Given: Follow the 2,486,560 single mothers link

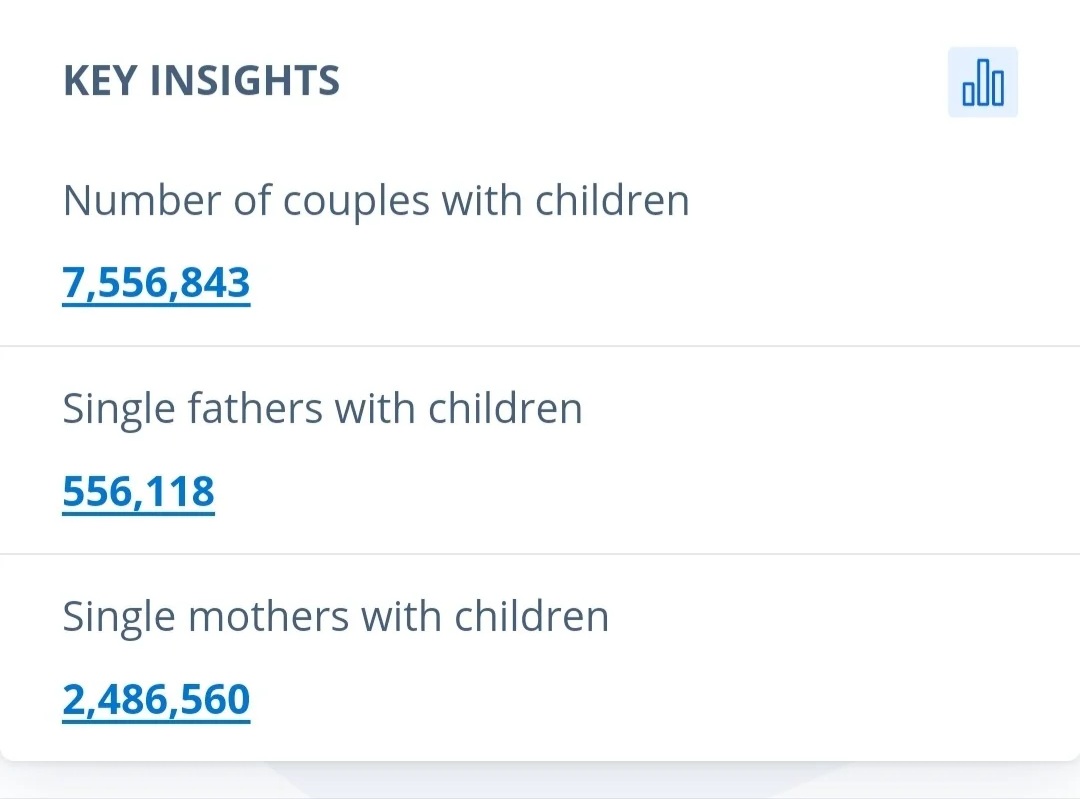Looking at the screenshot, I should coord(156,699).
